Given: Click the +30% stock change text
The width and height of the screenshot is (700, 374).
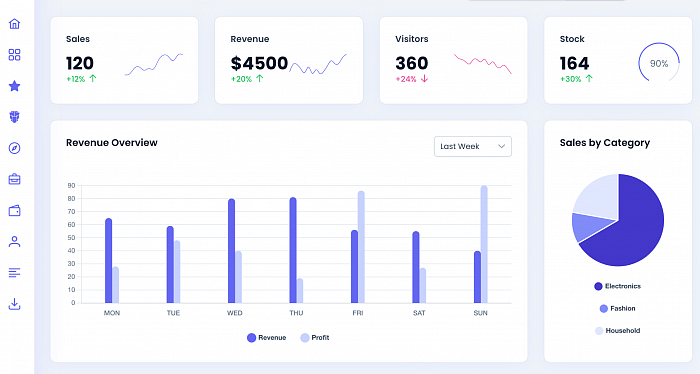Looking at the screenshot, I should 571,79.
